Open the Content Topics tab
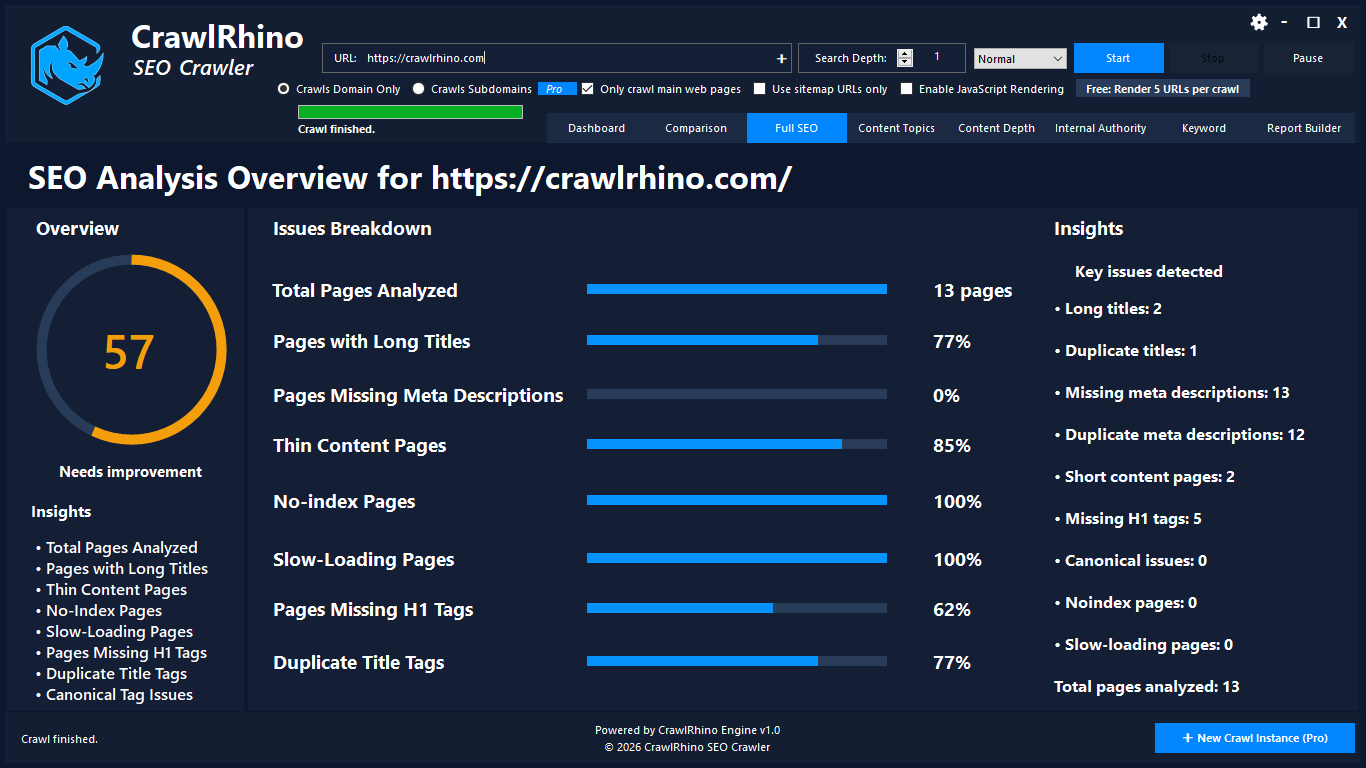Image resolution: width=1366 pixels, height=768 pixels. pyautogui.click(x=896, y=128)
